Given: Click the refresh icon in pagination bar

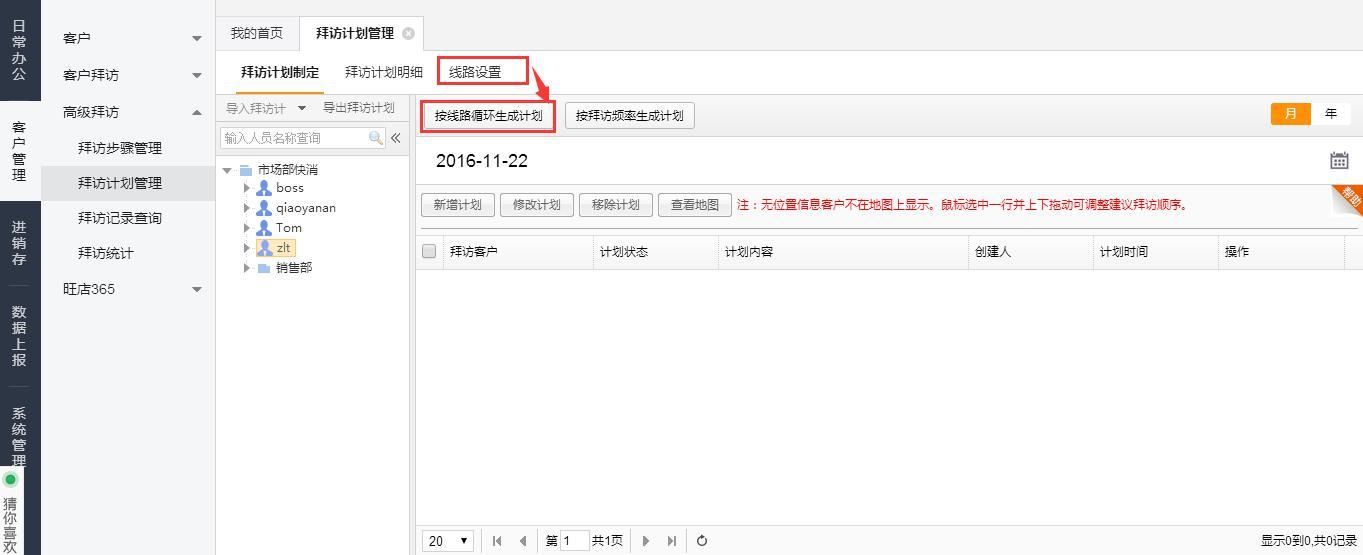Looking at the screenshot, I should pyautogui.click(x=702, y=541).
